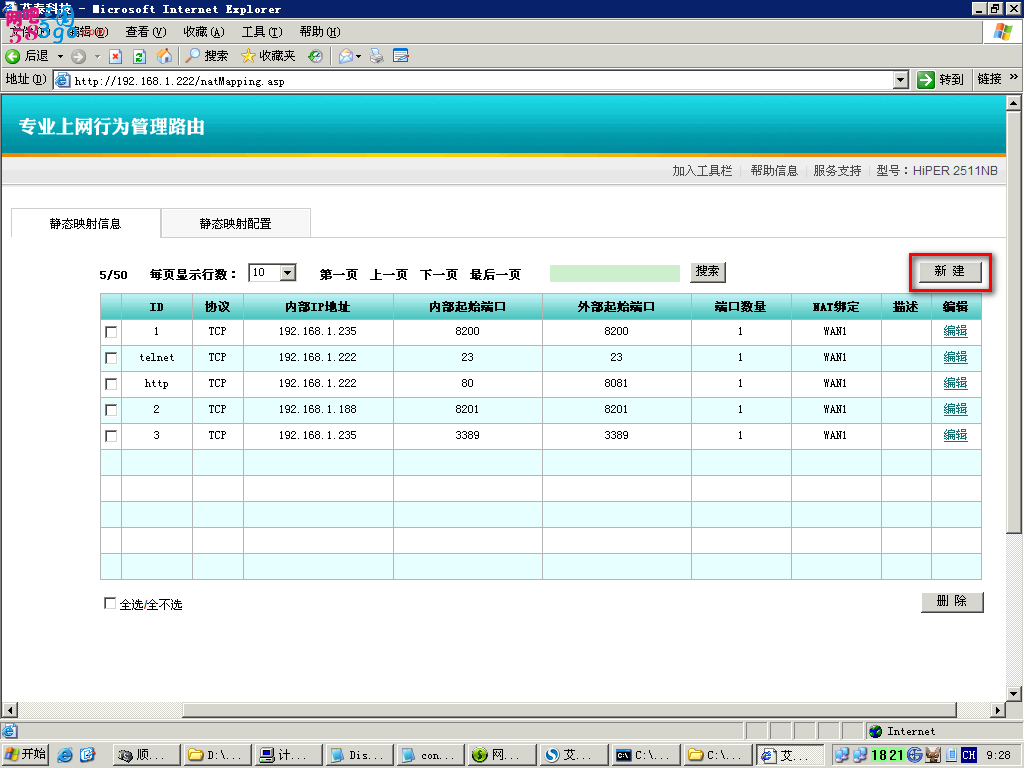Check the box for the telnet row
The height and width of the screenshot is (768, 1024).
(111, 358)
